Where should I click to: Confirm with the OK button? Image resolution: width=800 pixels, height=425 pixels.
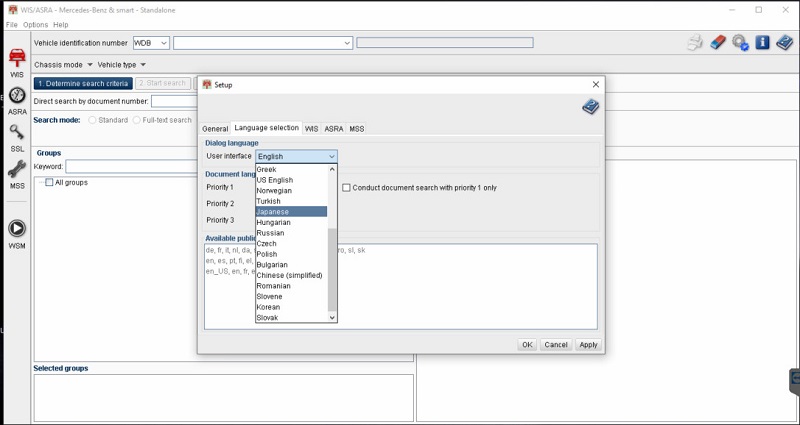pos(527,345)
